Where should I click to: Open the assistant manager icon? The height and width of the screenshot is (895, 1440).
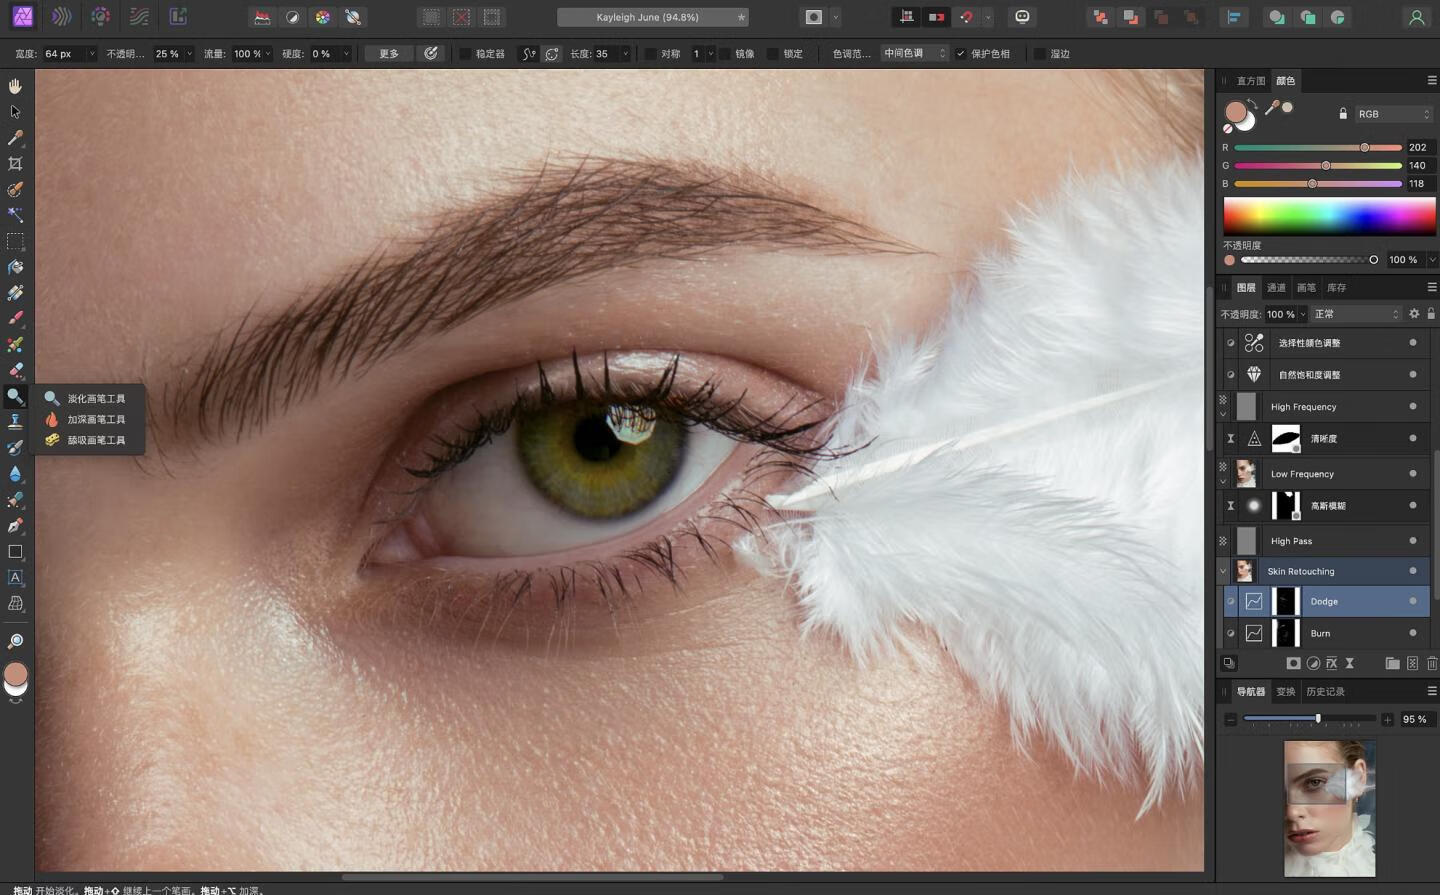1022,17
